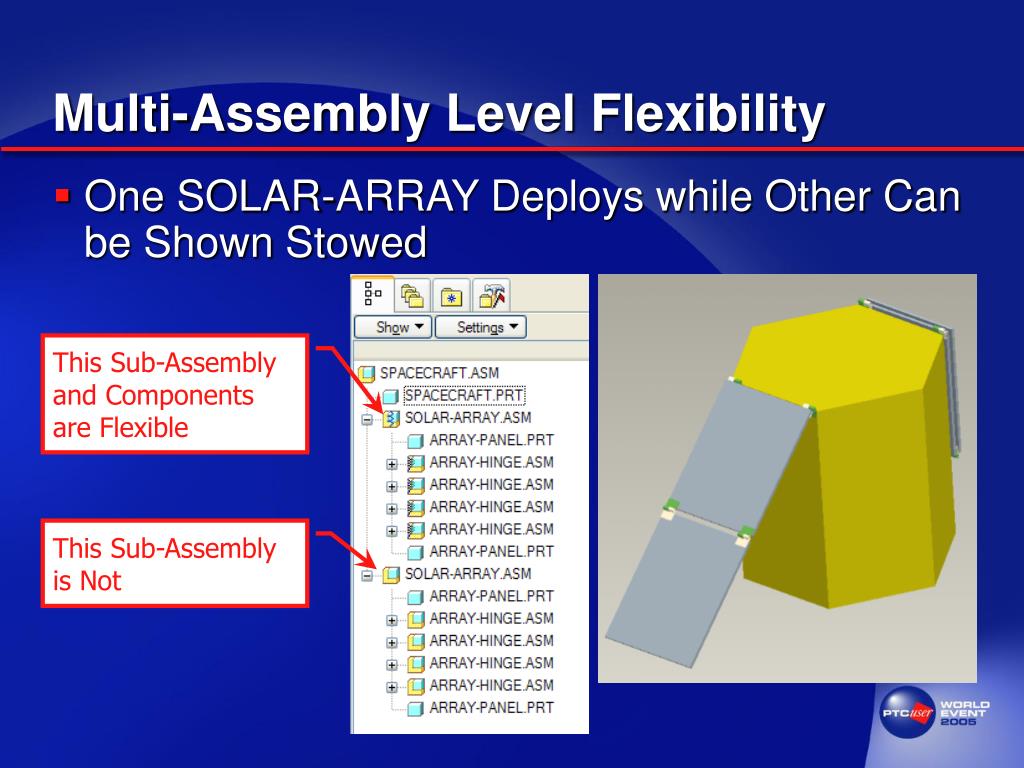Expand first flexible ARRAY-HINGE.ASM
This screenshot has width=1024, height=768.
coord(391,464)
